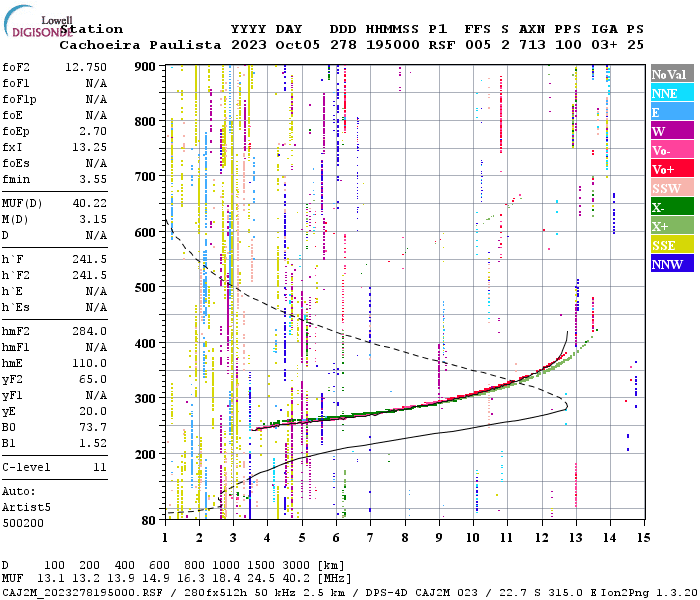
Task: Click the B1 value 1.52
Action: tap(93, 443)
